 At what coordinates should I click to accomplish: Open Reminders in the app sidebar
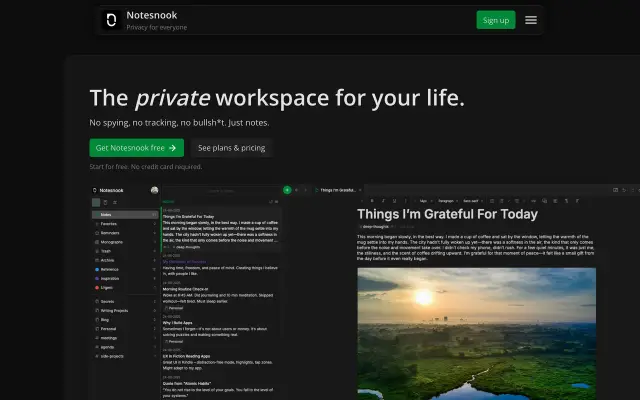(x=125, y=233)
